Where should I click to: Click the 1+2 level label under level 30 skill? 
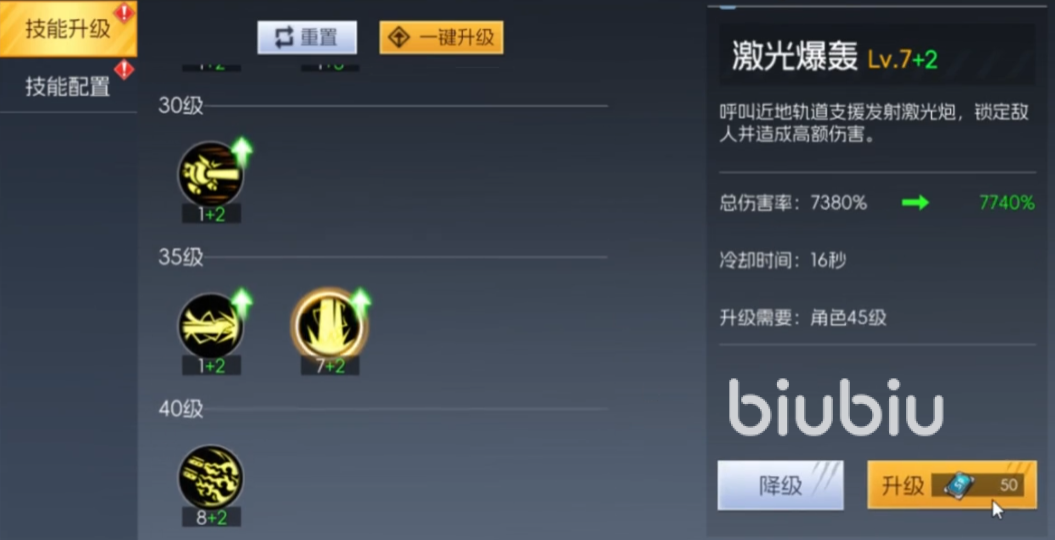point(211,214)
